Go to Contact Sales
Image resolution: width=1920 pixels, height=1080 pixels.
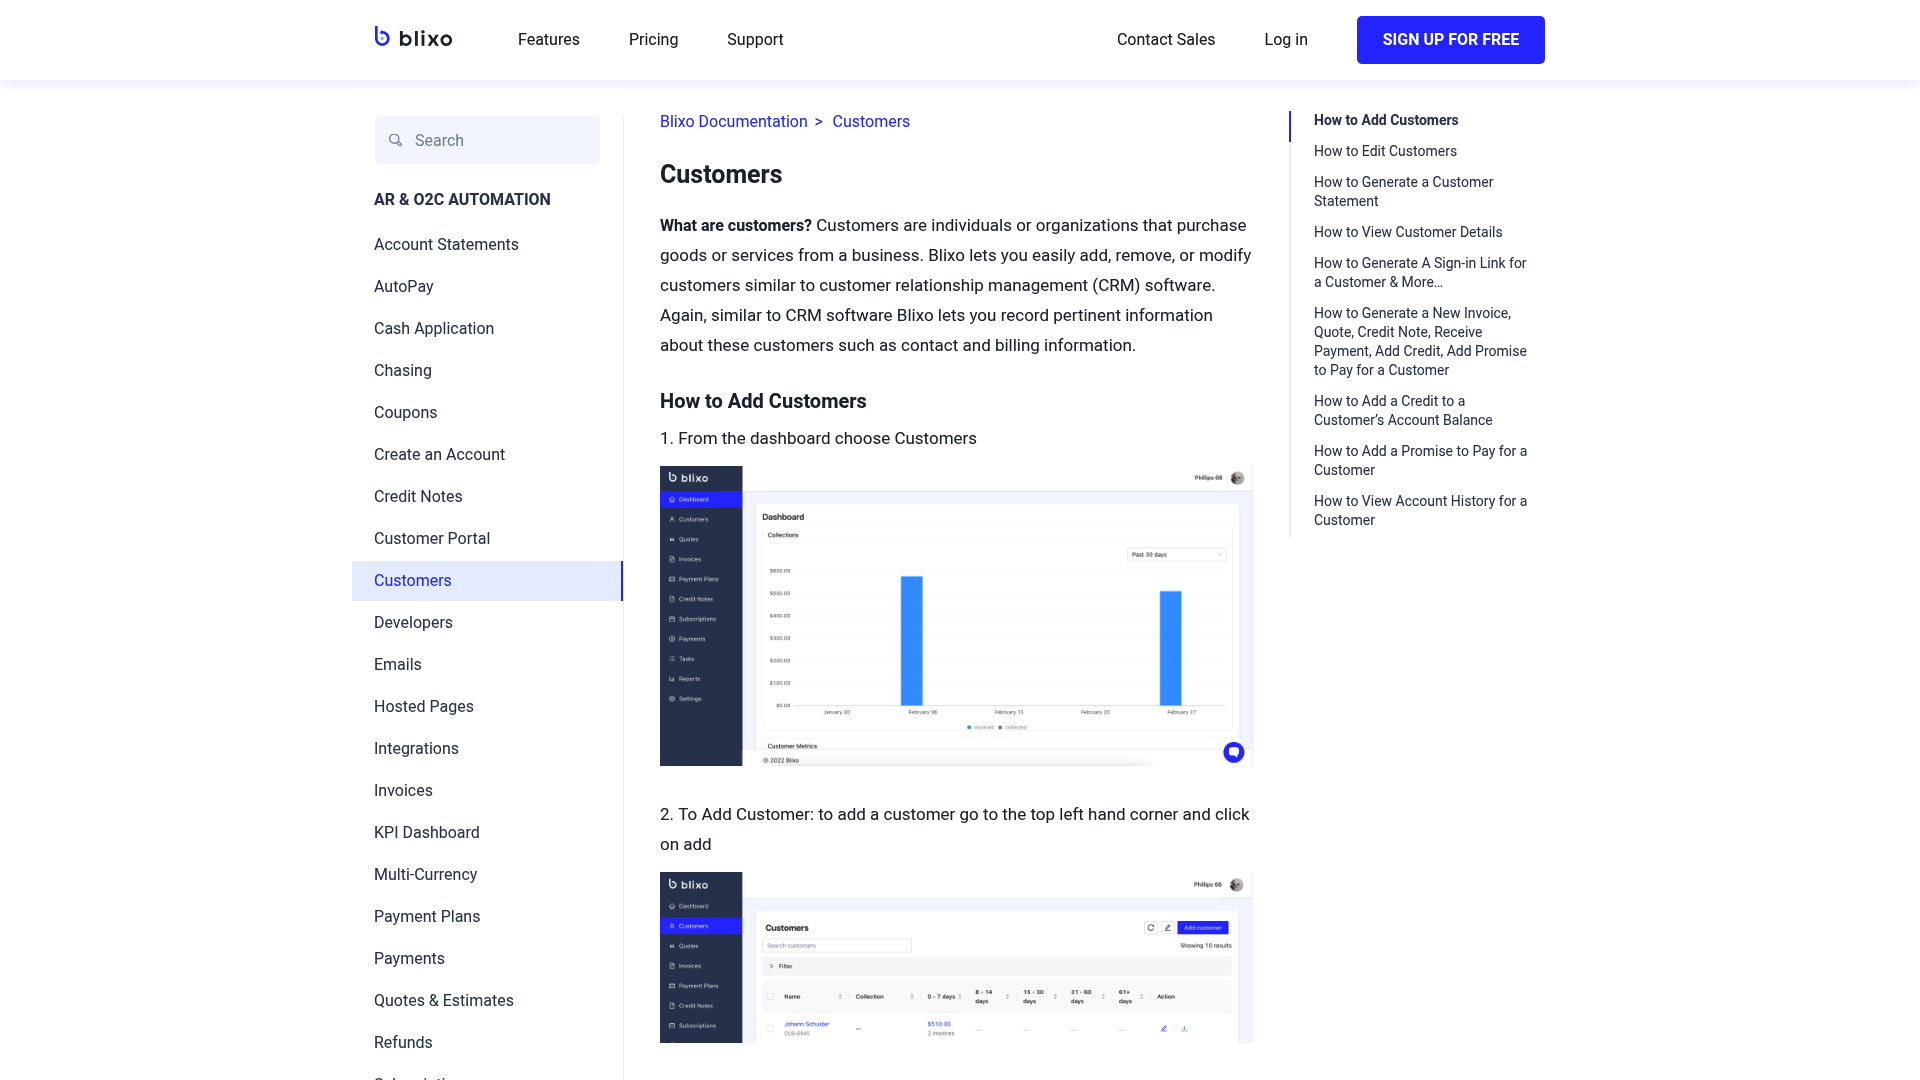pos(1166,40)
